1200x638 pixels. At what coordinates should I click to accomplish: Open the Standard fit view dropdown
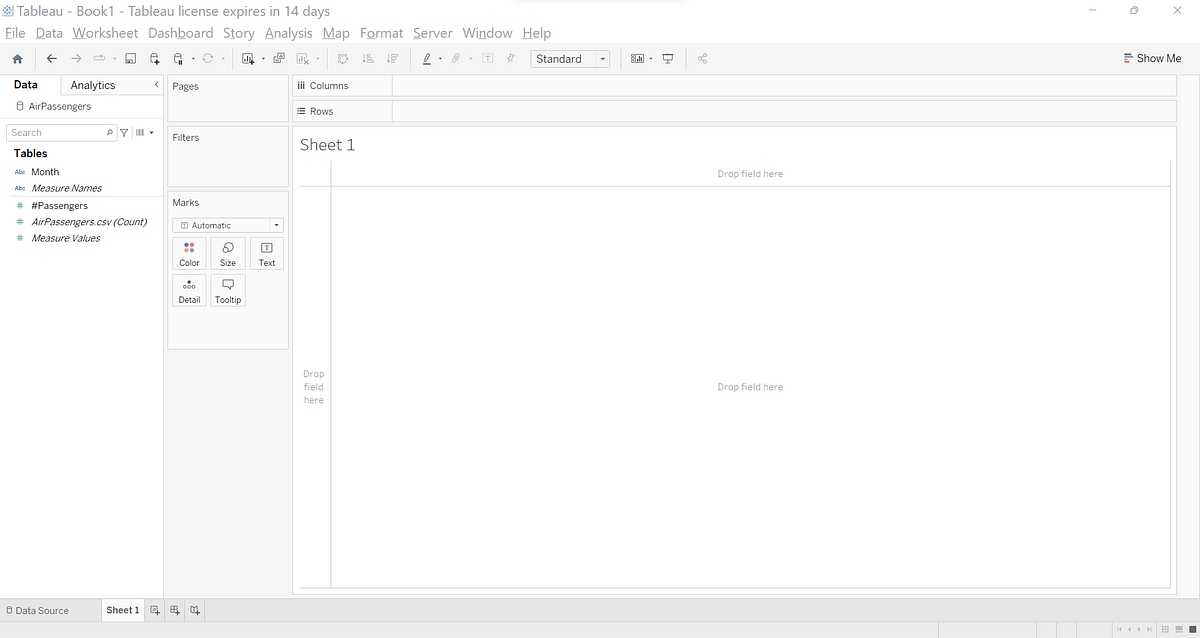pos(603,58)
